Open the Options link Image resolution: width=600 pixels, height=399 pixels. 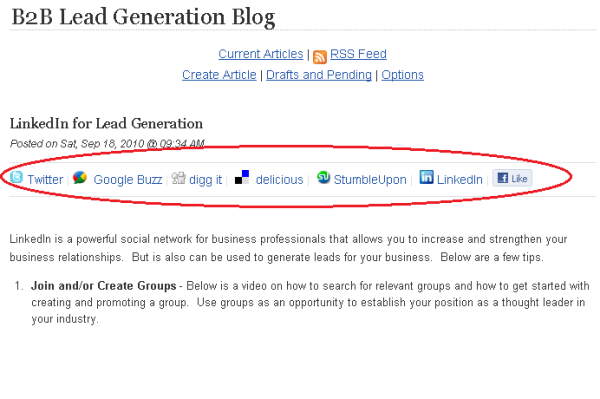403,75
